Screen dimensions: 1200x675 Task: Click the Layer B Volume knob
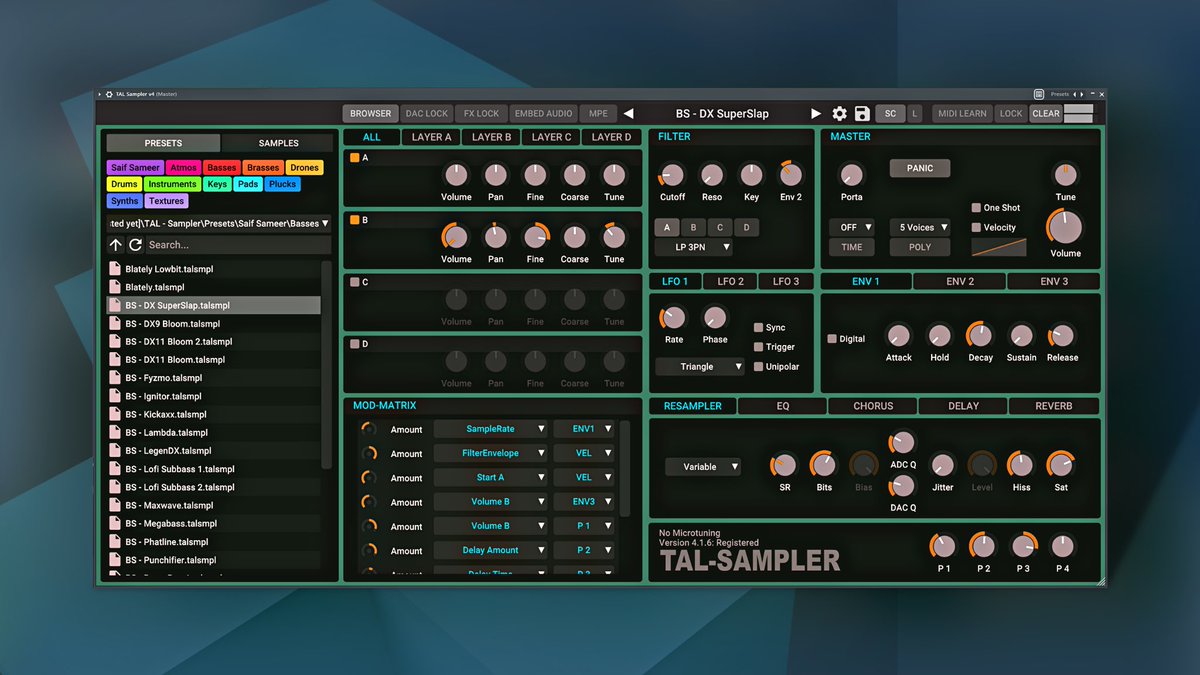456,237
